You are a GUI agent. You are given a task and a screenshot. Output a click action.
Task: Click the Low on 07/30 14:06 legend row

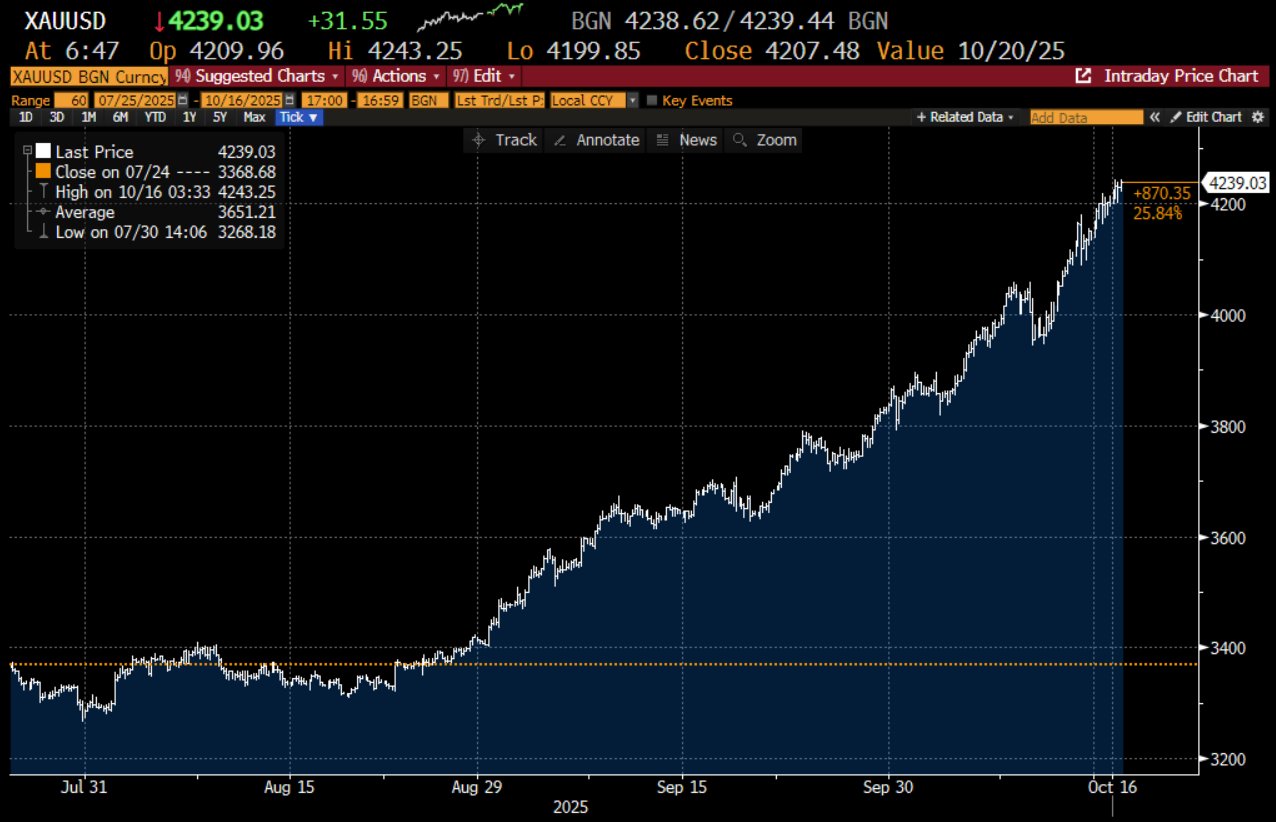(x=155, y=232)
